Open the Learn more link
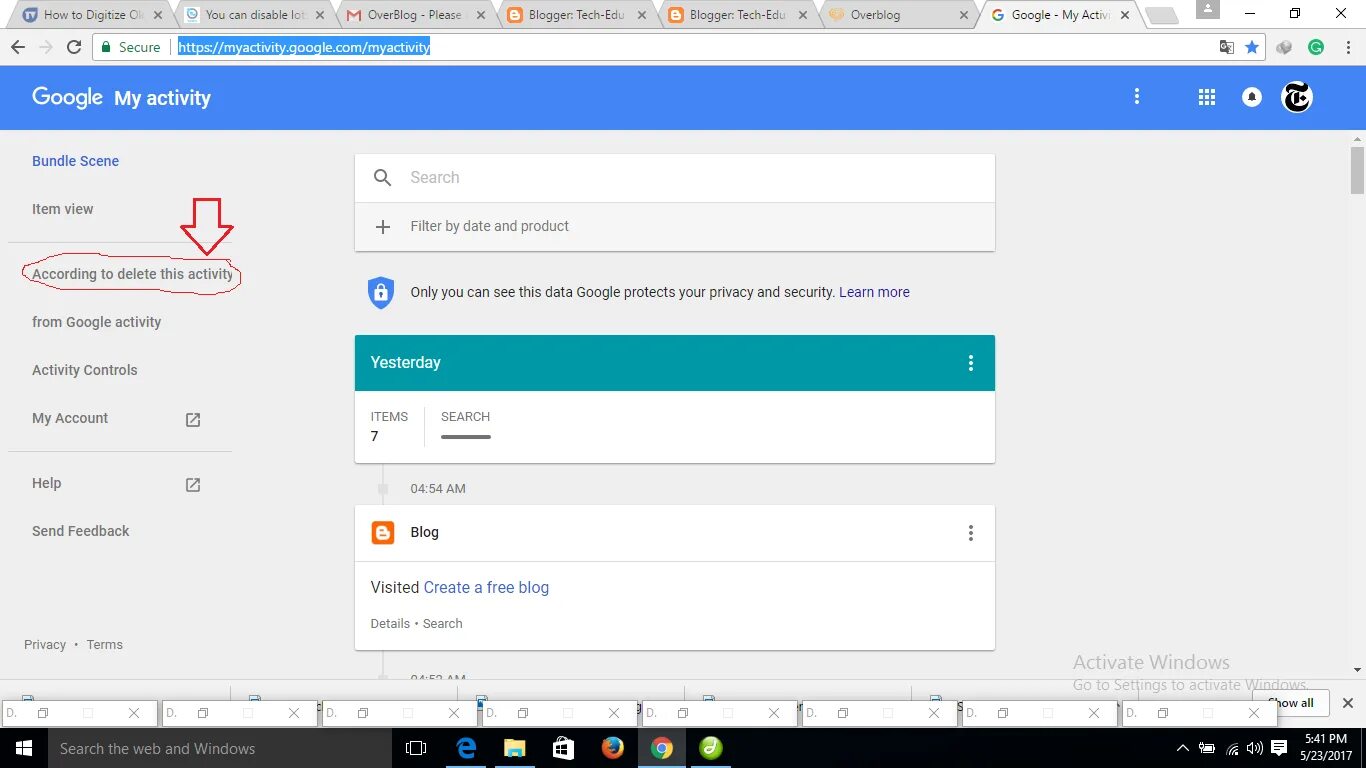The height and width of the screenshot is (768, 1366). coord(874,292)
